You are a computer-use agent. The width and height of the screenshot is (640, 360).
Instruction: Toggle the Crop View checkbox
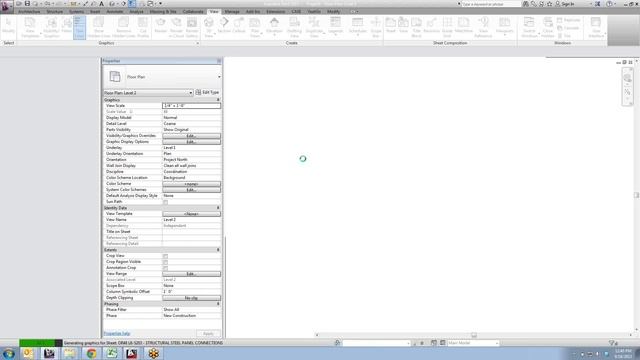165,256
